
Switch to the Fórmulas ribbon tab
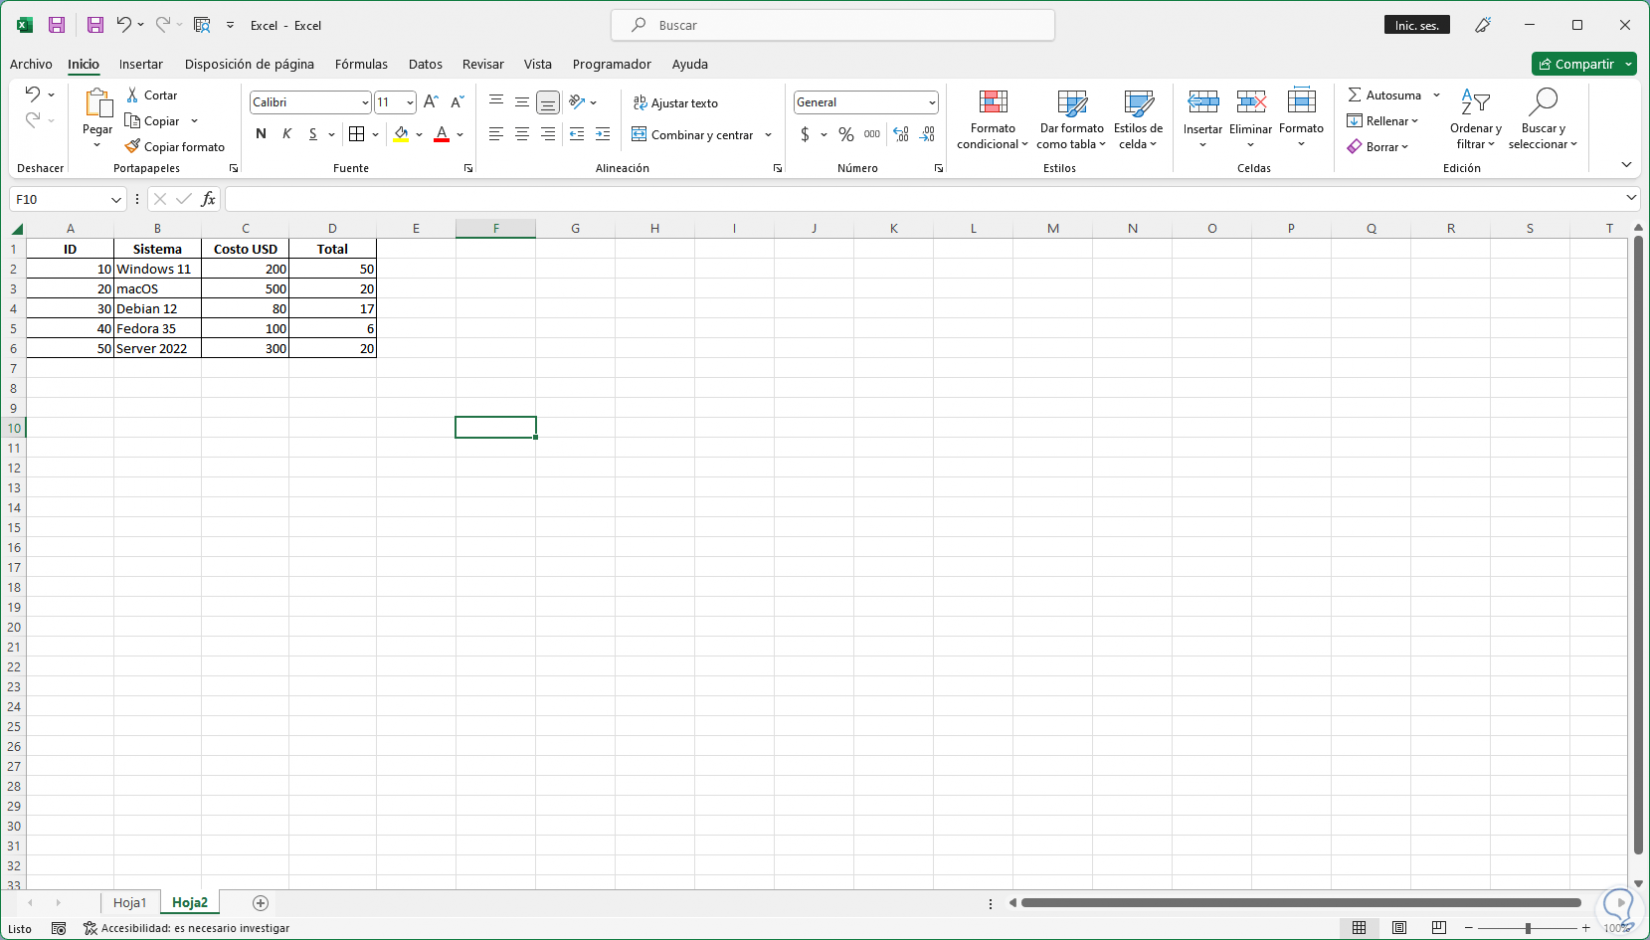click(x=361, y=64)
